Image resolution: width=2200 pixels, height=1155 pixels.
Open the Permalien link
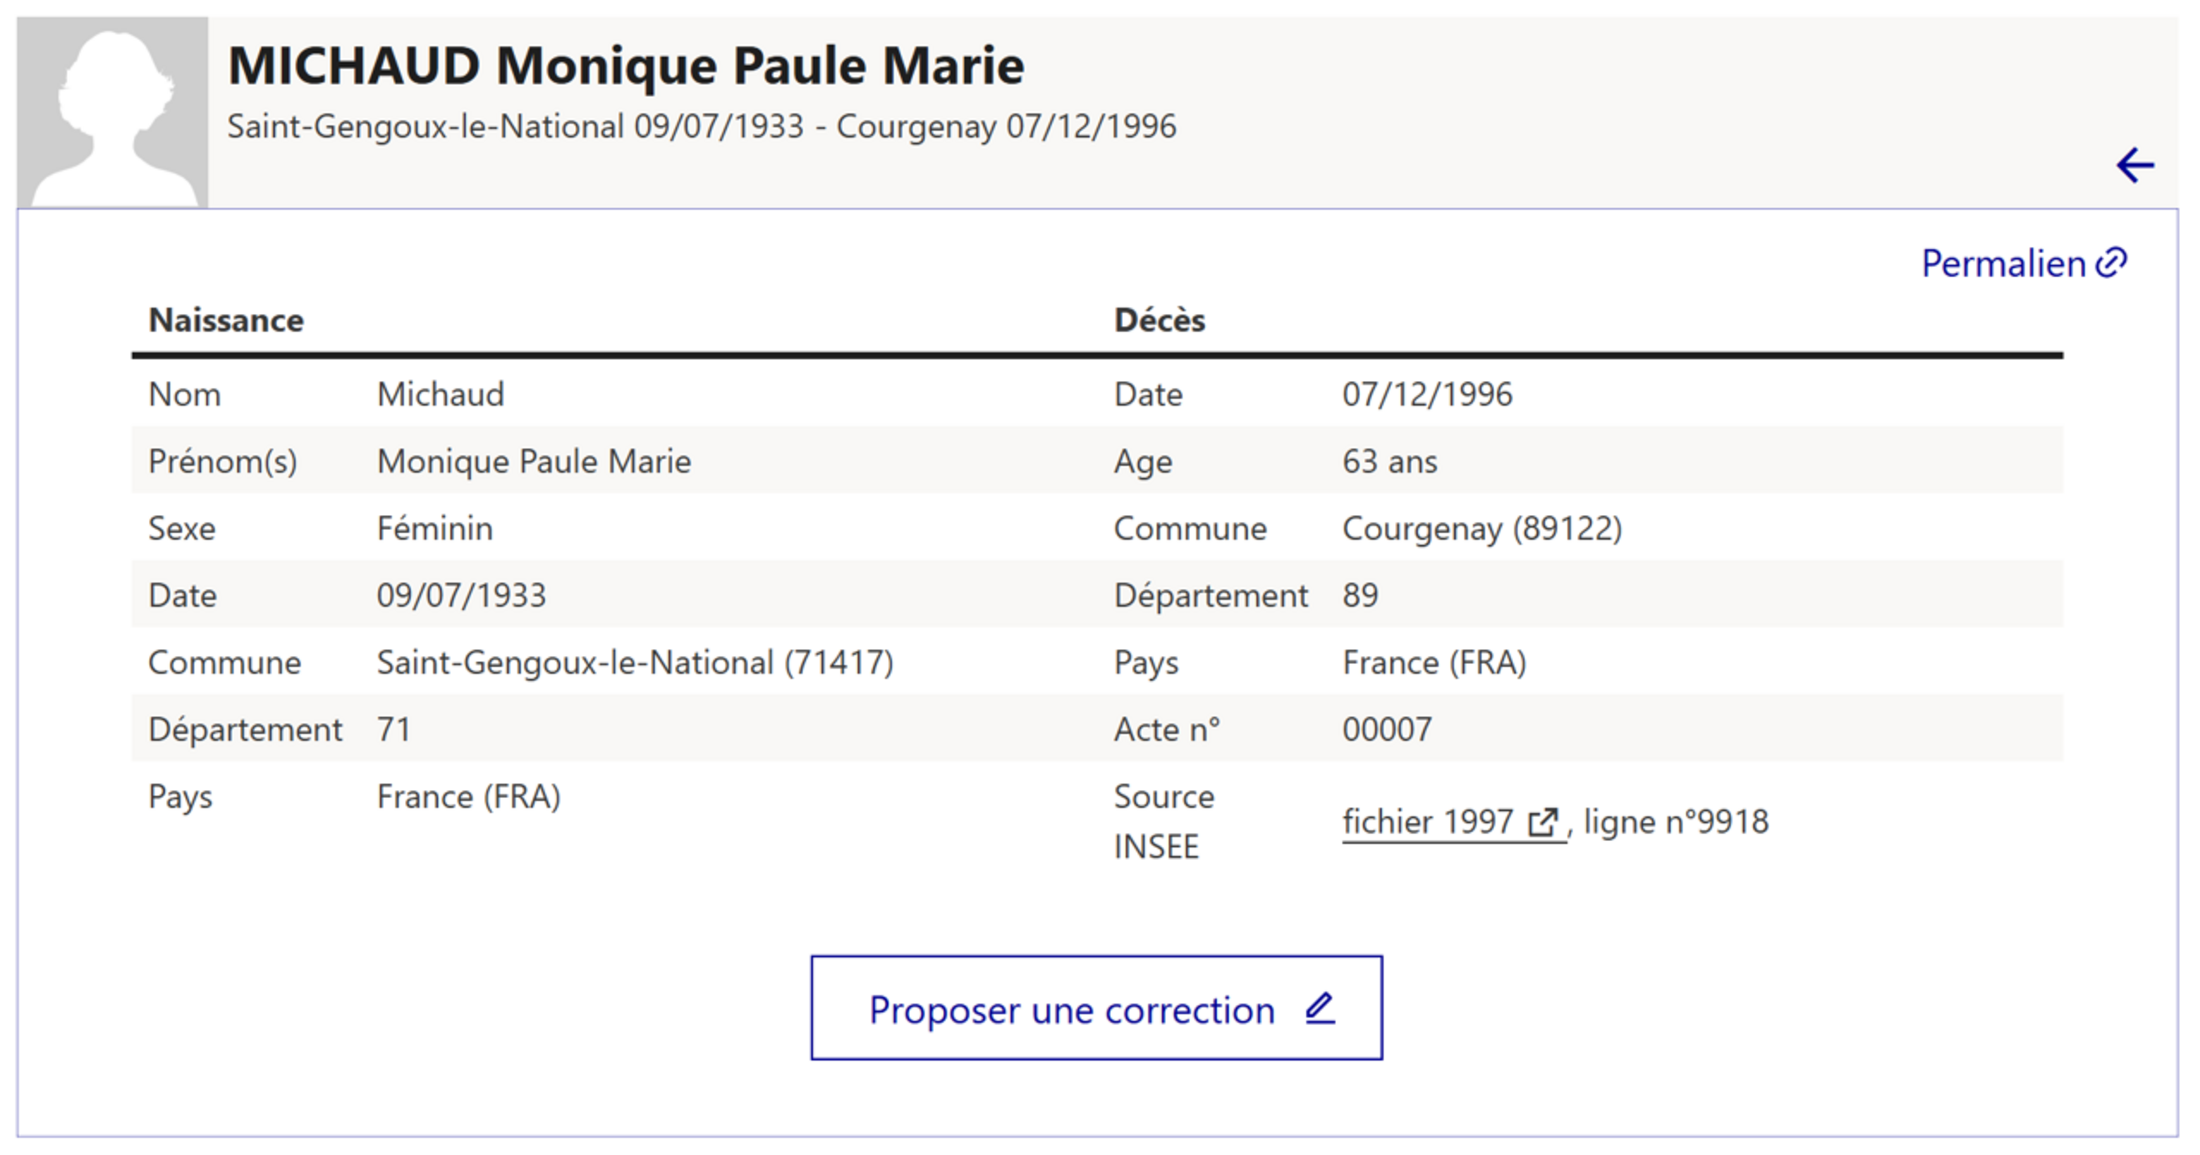click(2003, 264)
